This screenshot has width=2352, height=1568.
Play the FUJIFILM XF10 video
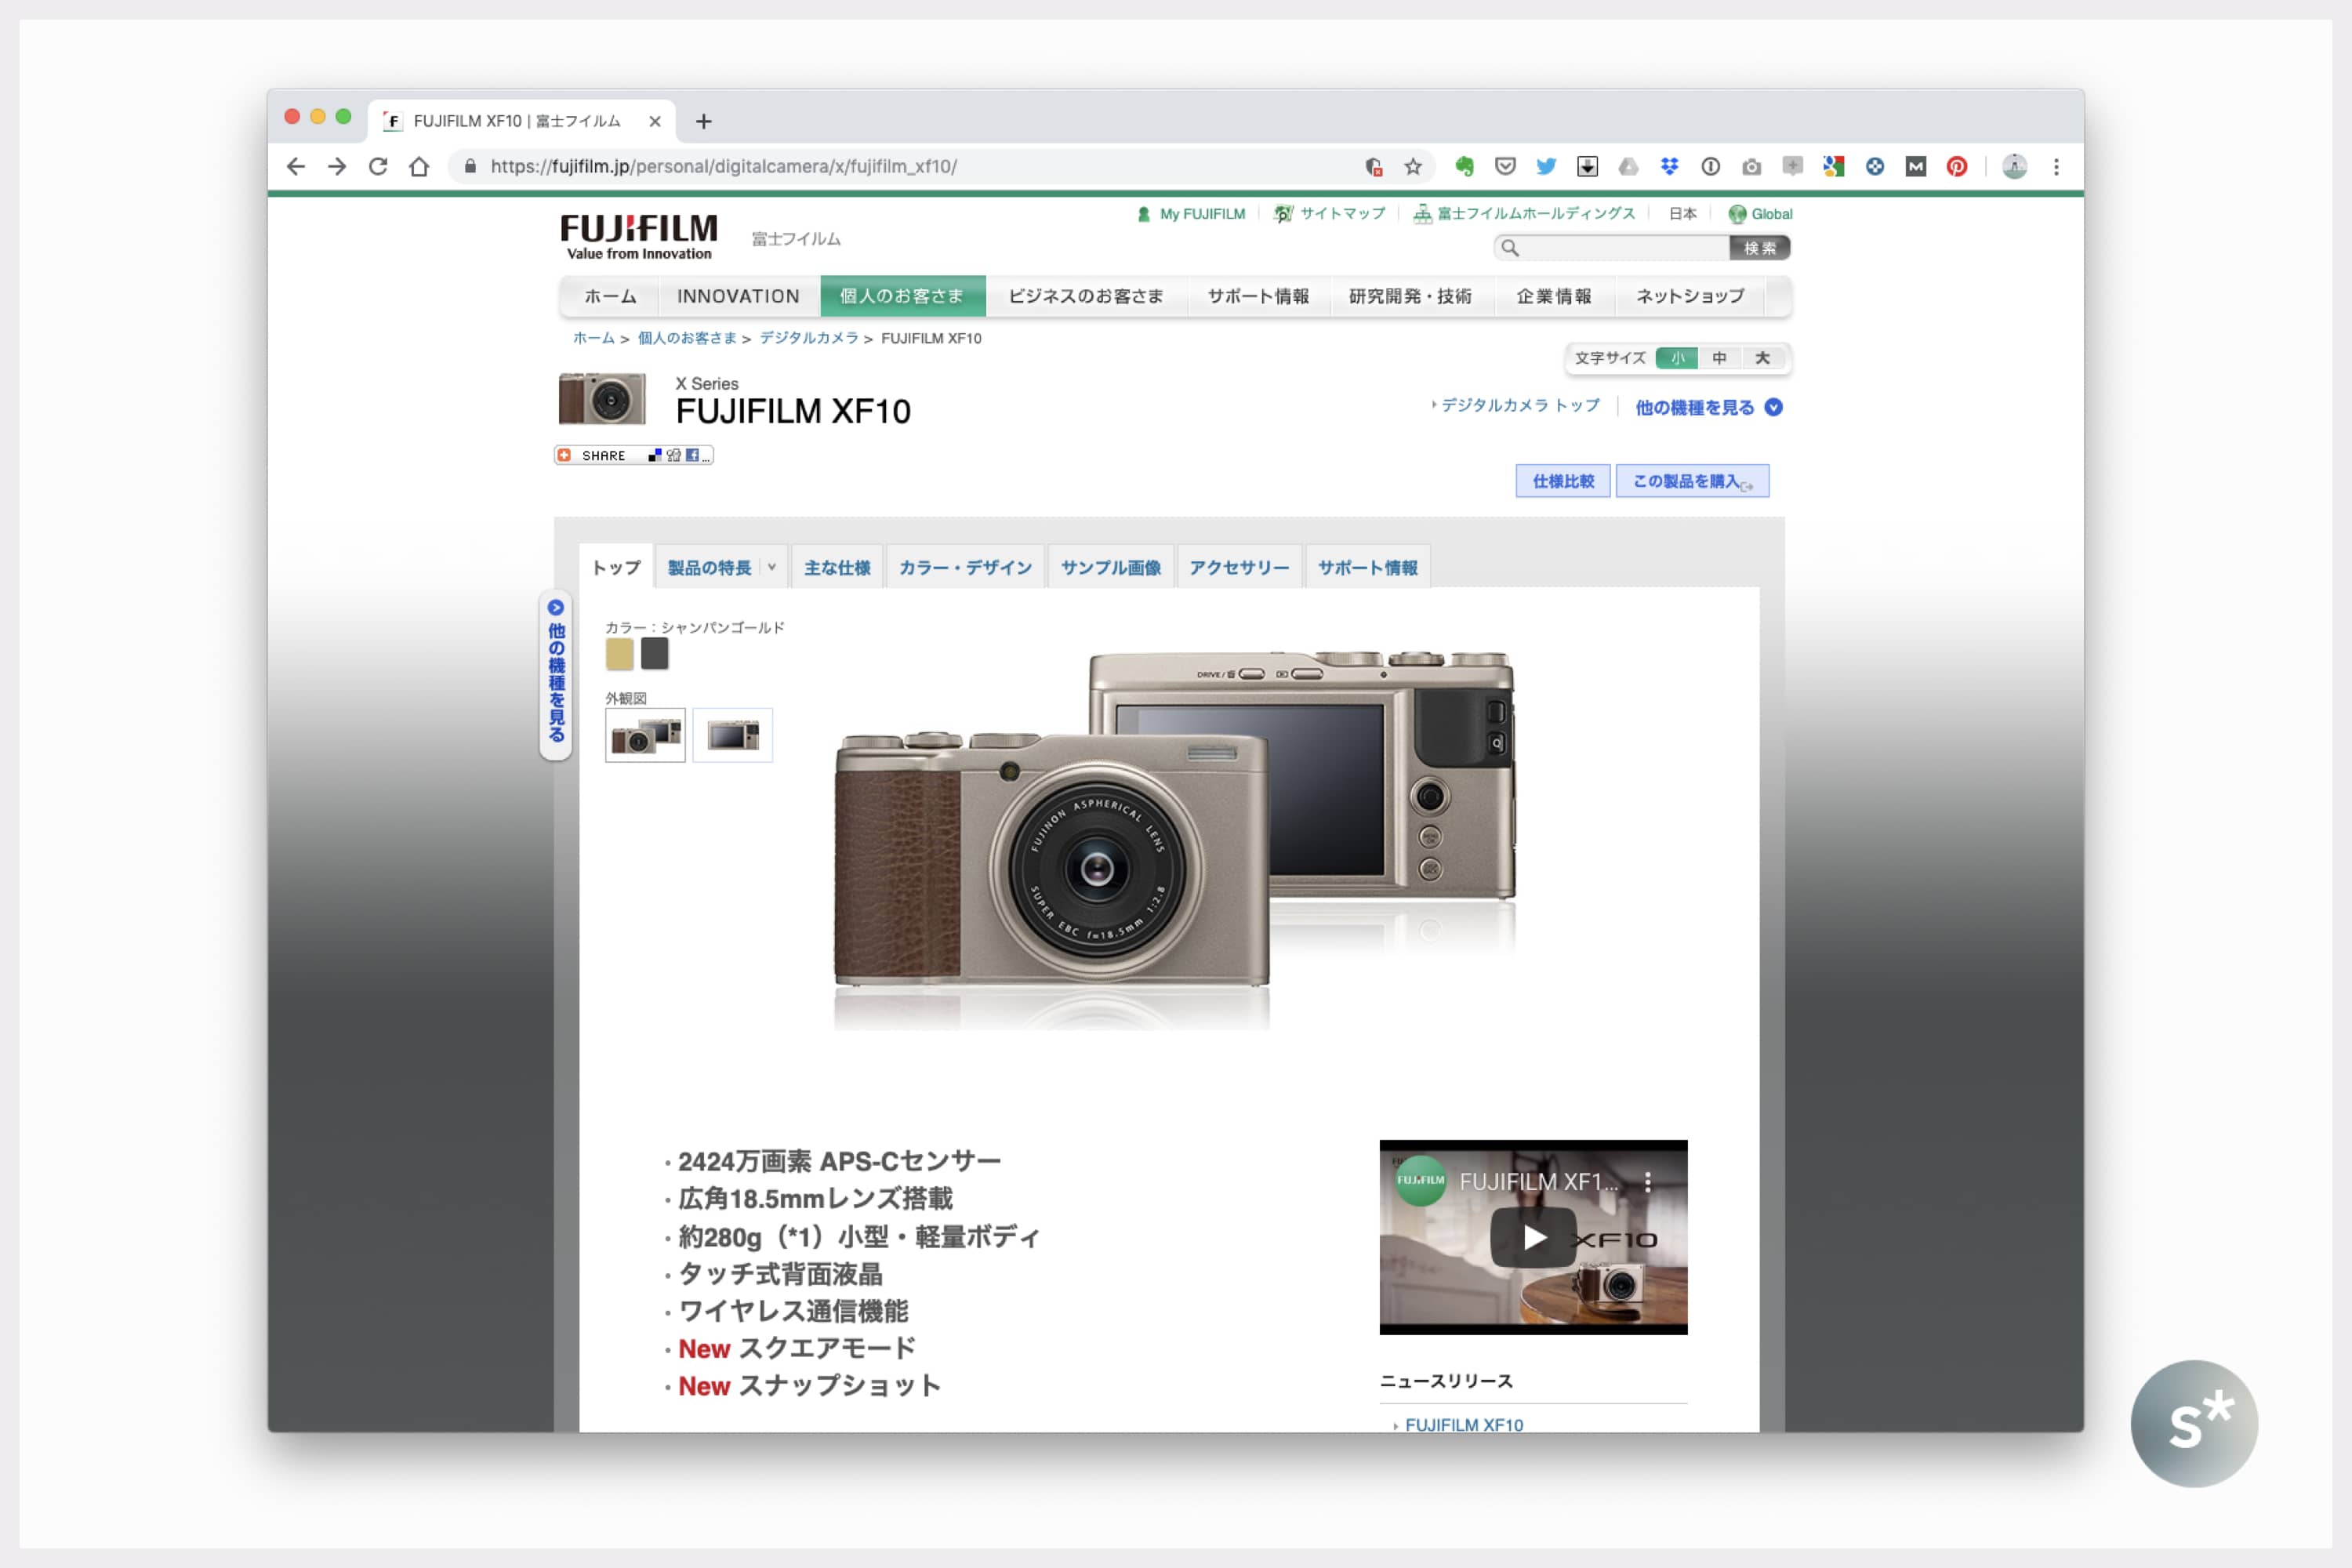pyautogui.click(x=1533, y=1237)
